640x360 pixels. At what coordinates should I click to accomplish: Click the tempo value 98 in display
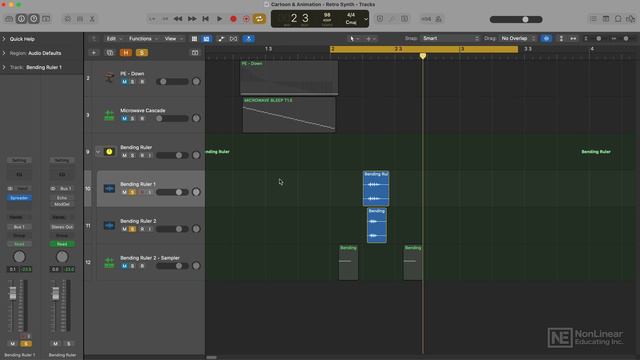click(x=327, y=15)
